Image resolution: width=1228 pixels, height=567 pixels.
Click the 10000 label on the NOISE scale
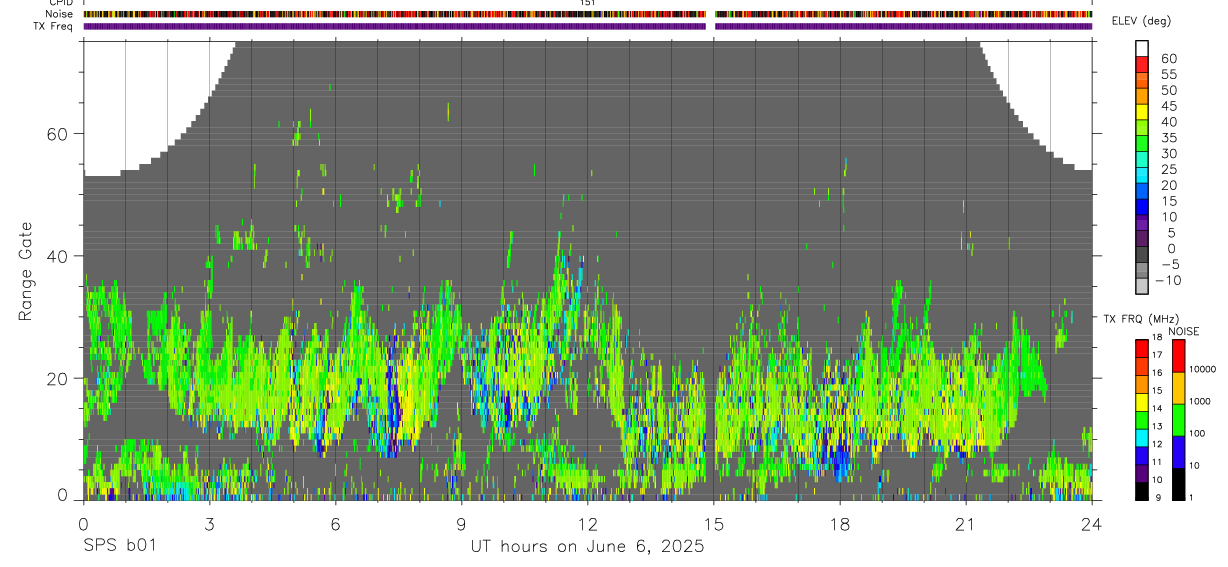coord(1202,369)
